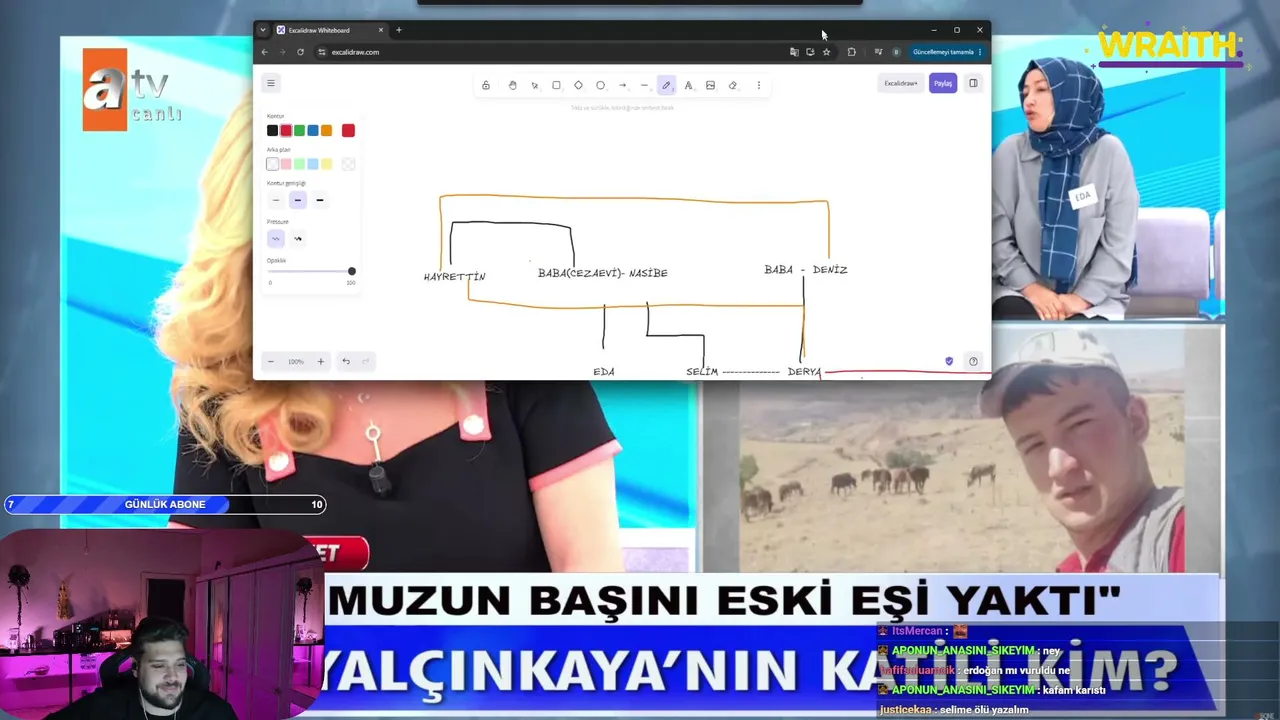Image resolution: width=1280 pixels, height=720 pixels.
Task: Choose thin stroke width
Action: click(x=276, y=200)
